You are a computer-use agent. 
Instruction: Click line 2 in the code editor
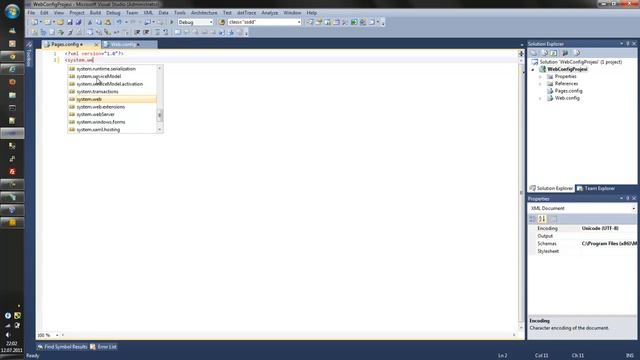tap(79, 60)
